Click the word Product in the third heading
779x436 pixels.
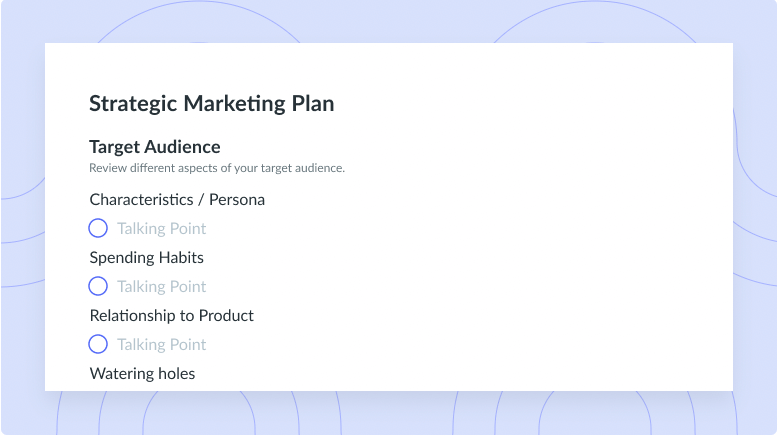pos(226,315)
